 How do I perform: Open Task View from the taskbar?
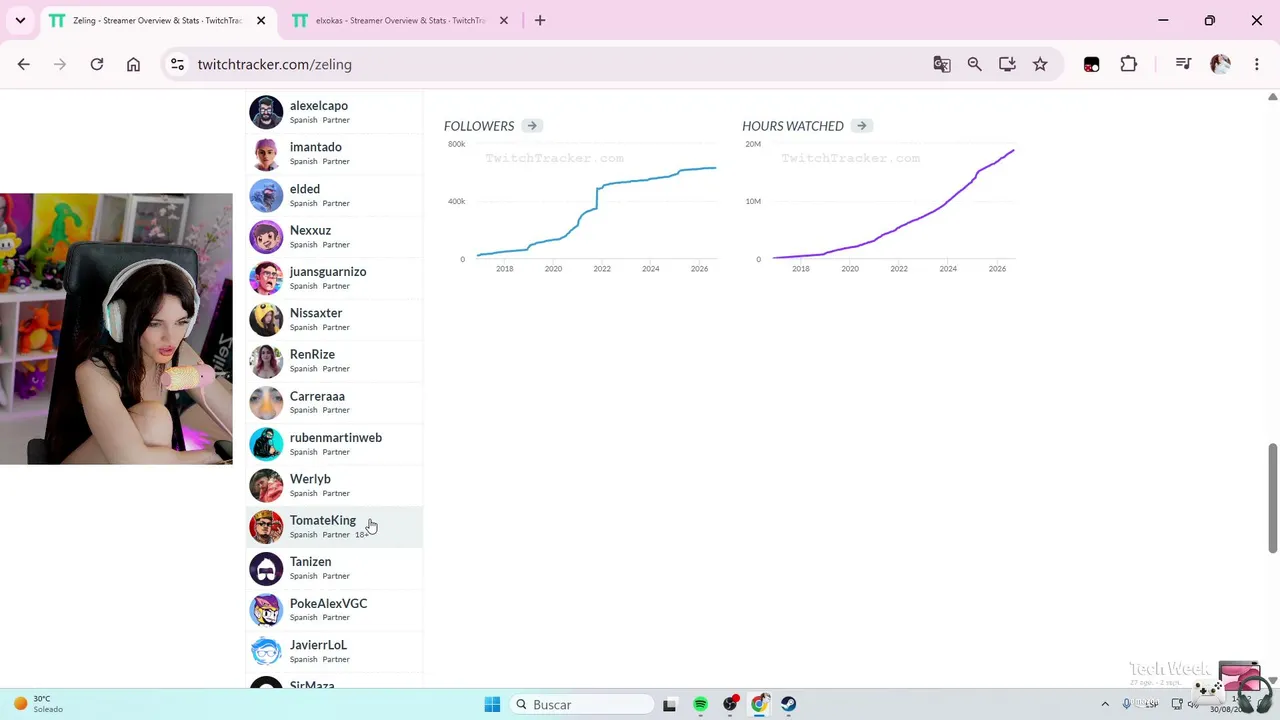click(x=670, y=704)
